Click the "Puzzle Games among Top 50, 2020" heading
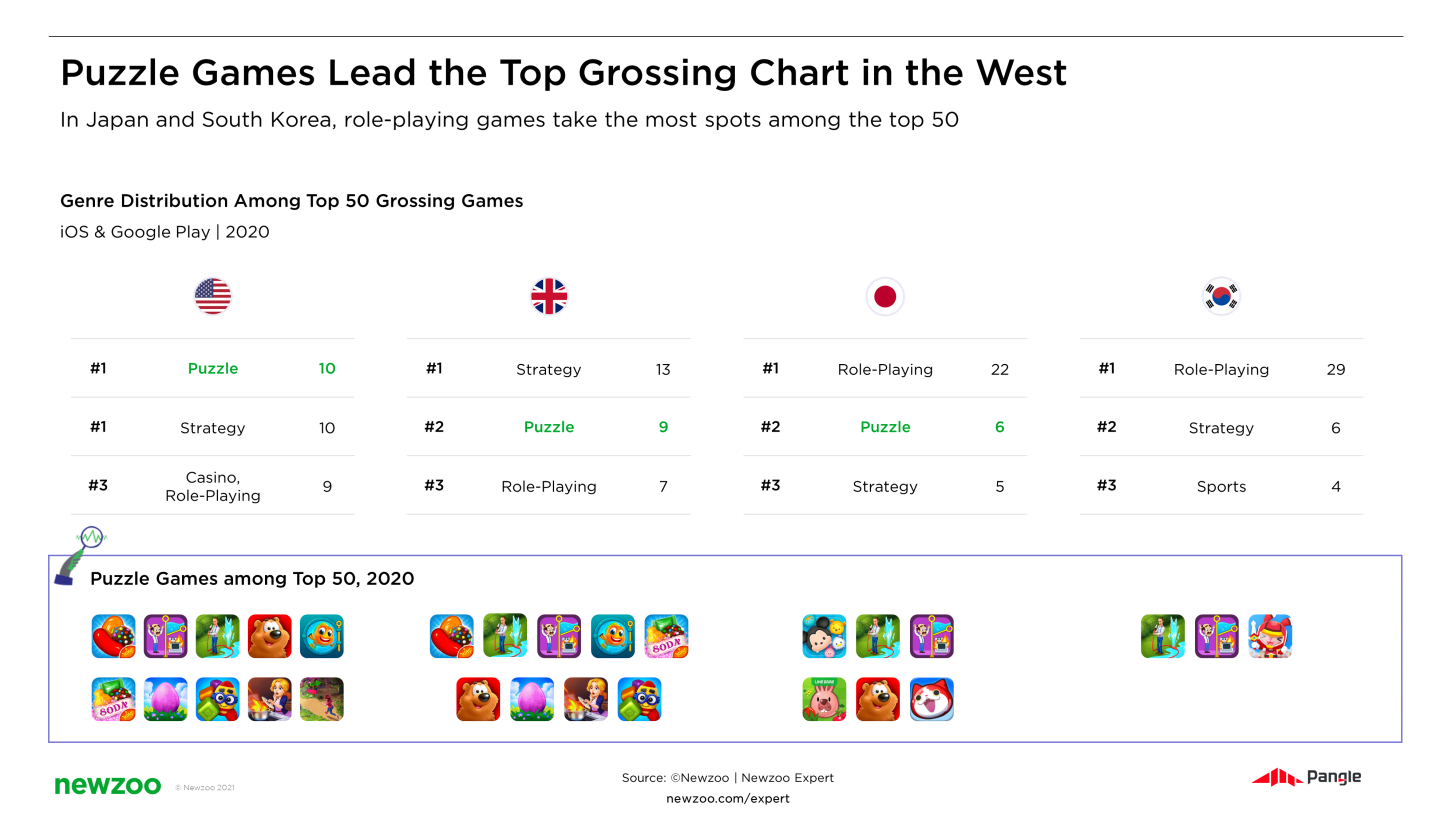The width and height of the screenshot is (1456, 819). pos(252,579)
